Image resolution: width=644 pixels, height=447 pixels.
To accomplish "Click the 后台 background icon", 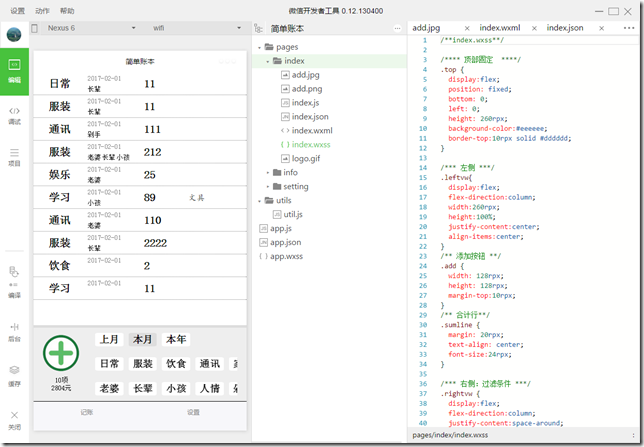I will click(x=14, y=332).
